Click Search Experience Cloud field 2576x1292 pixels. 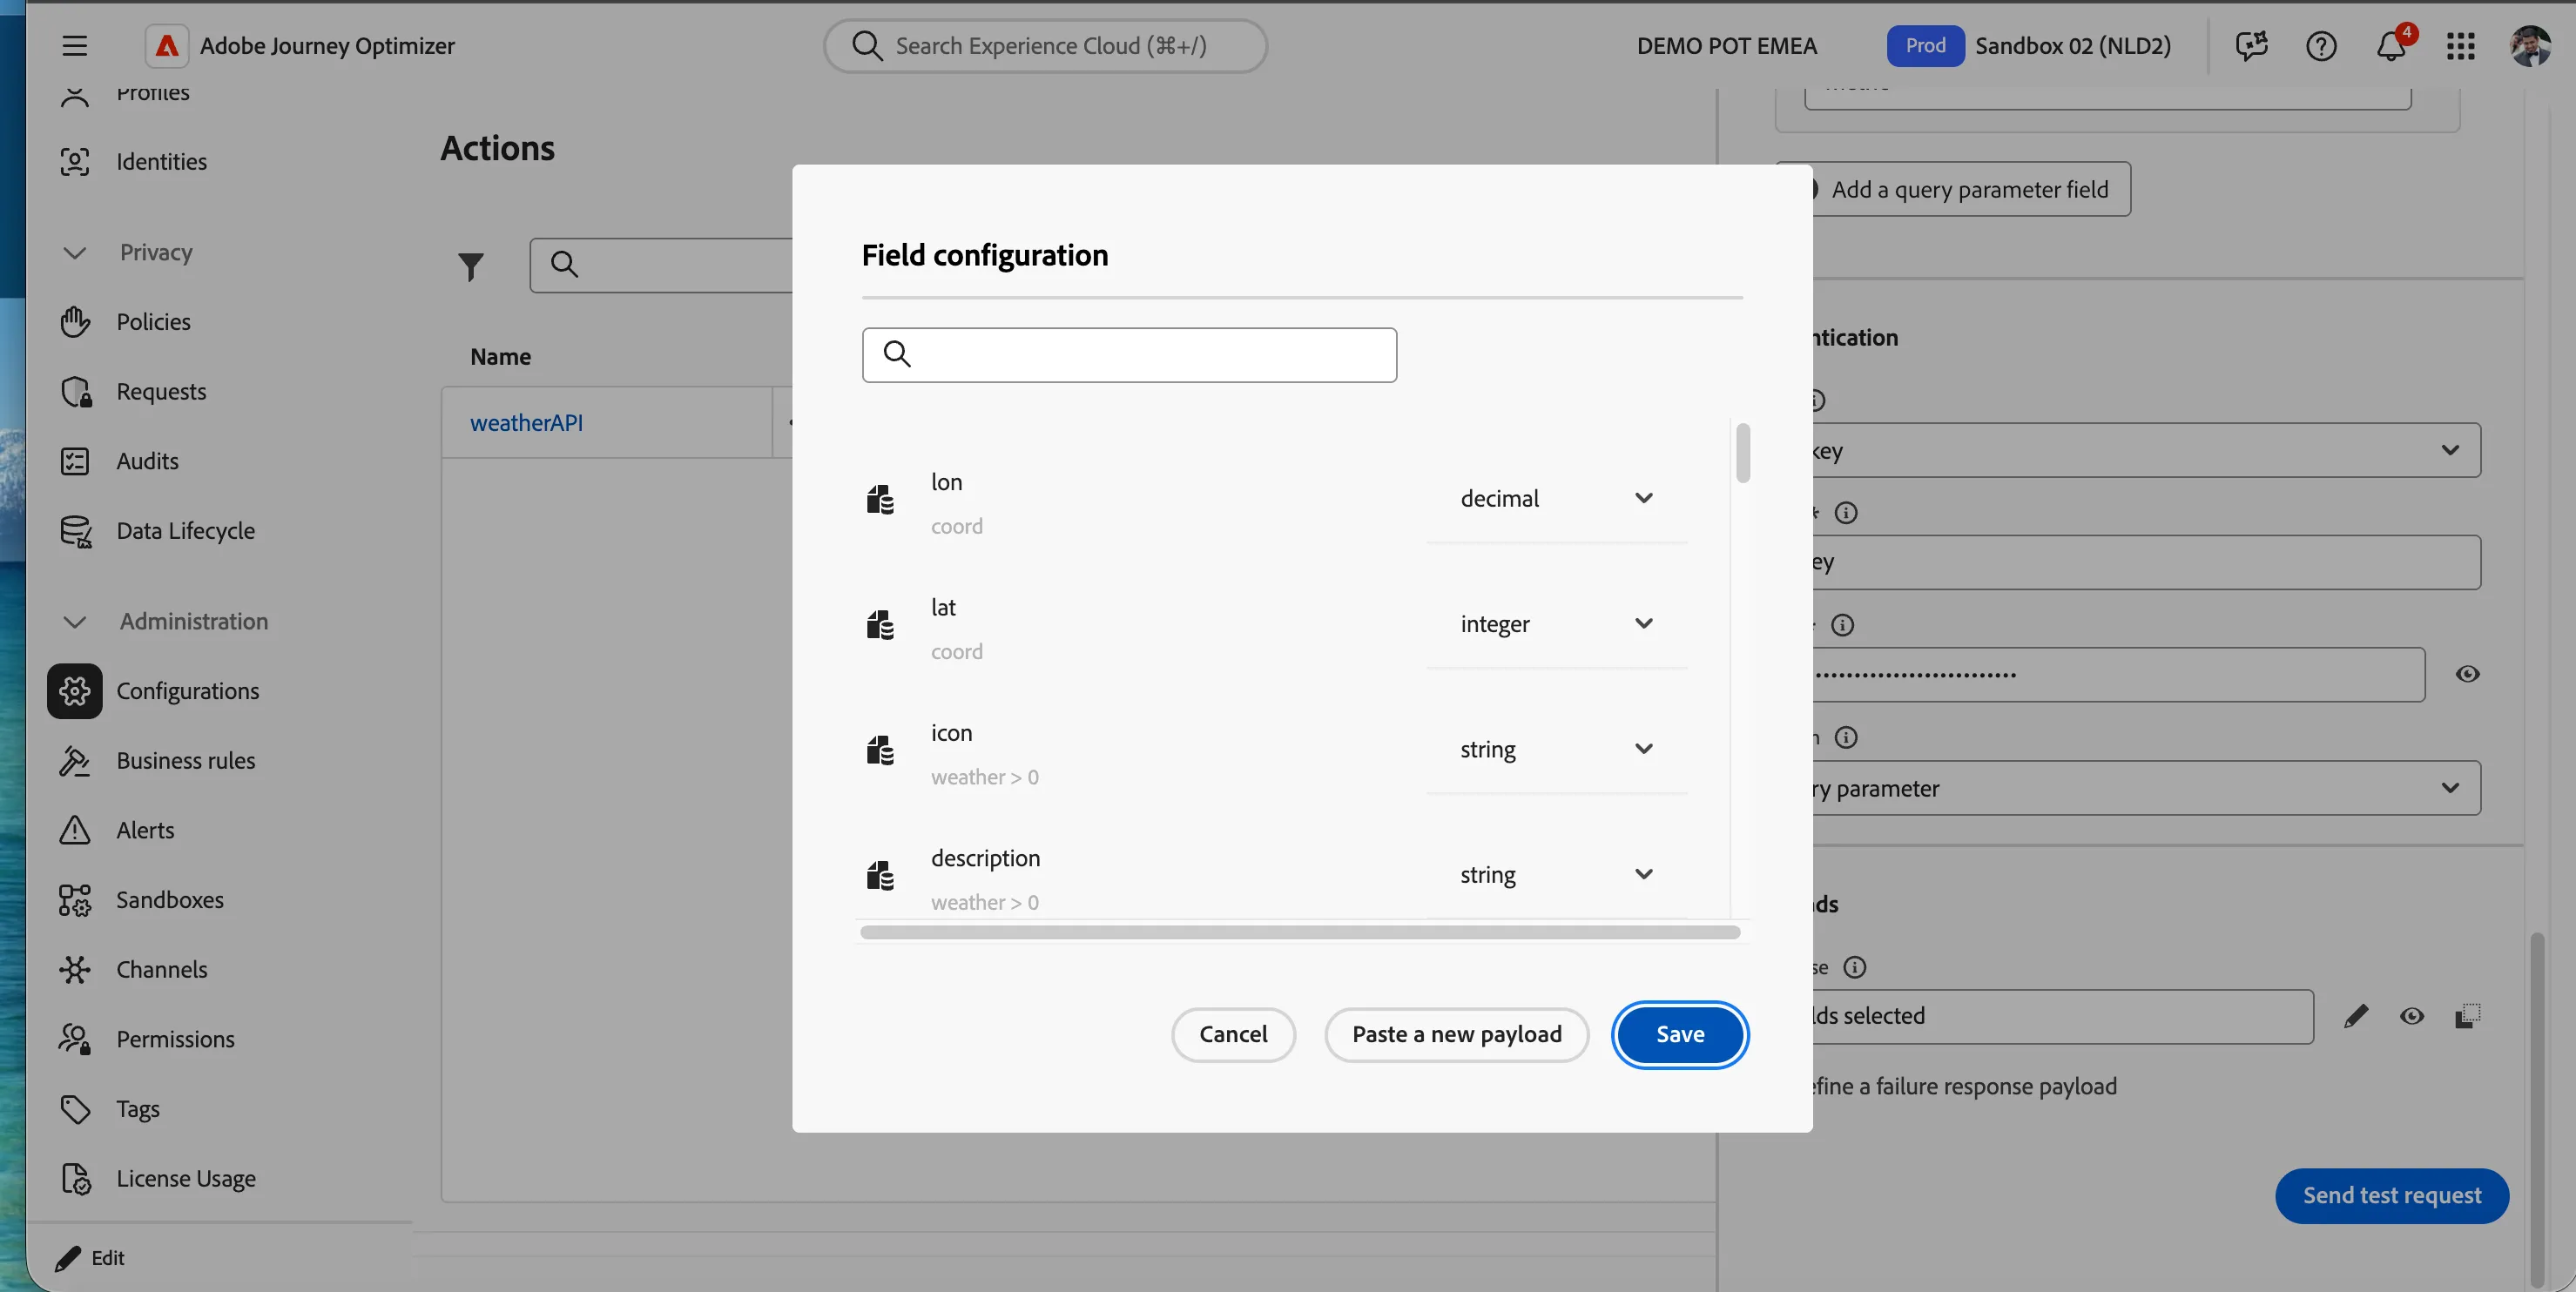point(1045,46)
